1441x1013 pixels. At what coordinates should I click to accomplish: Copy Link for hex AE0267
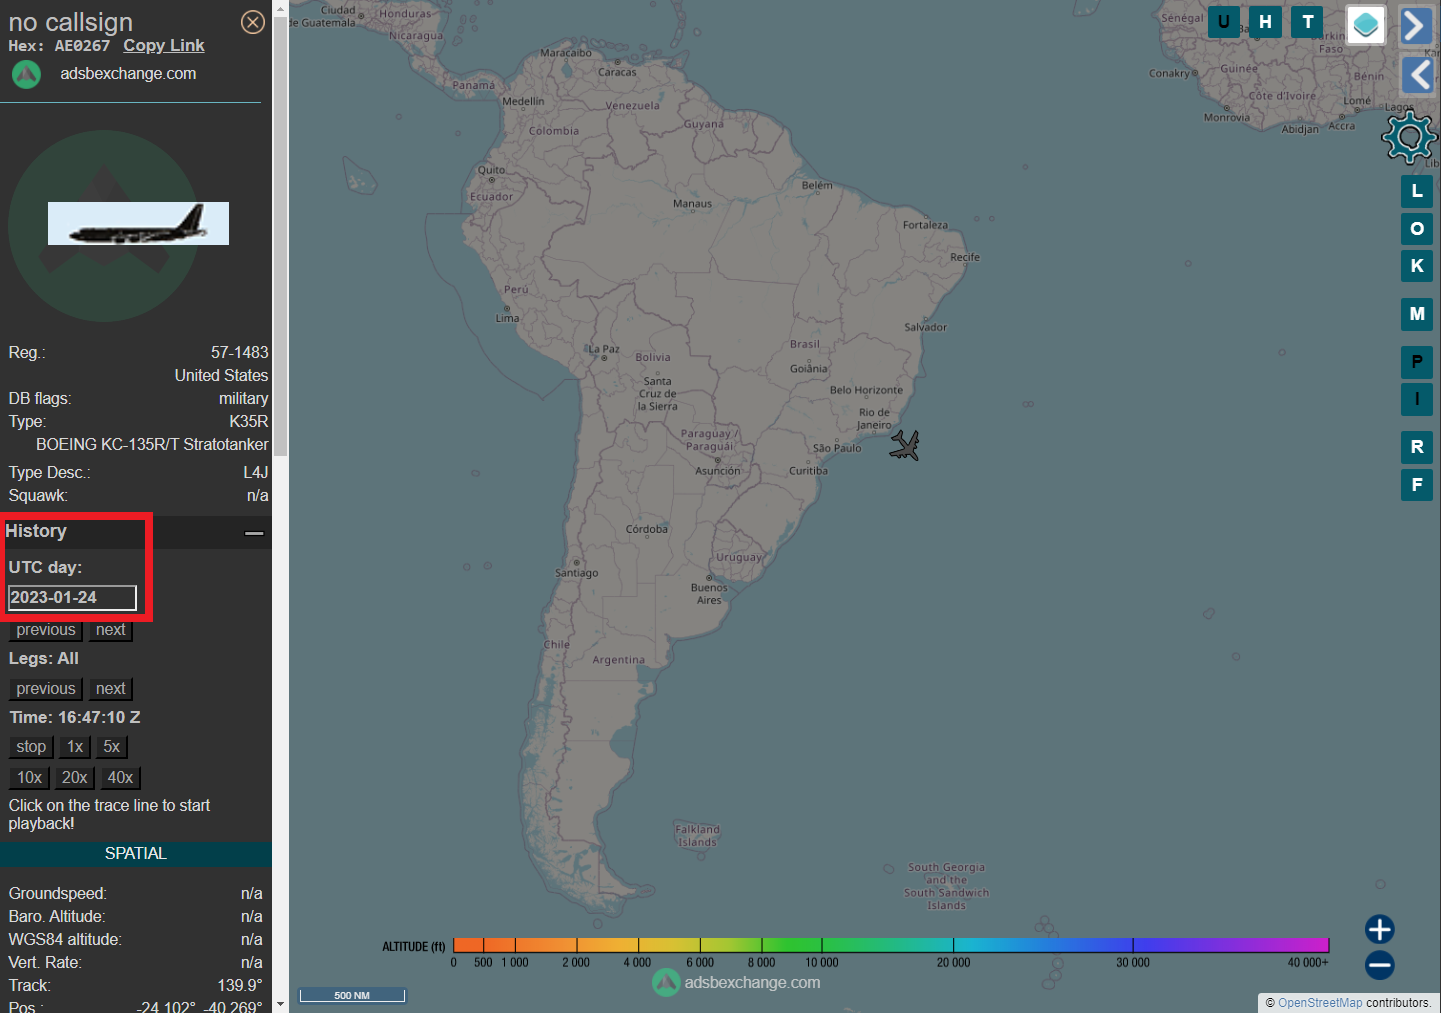[164, 46]
